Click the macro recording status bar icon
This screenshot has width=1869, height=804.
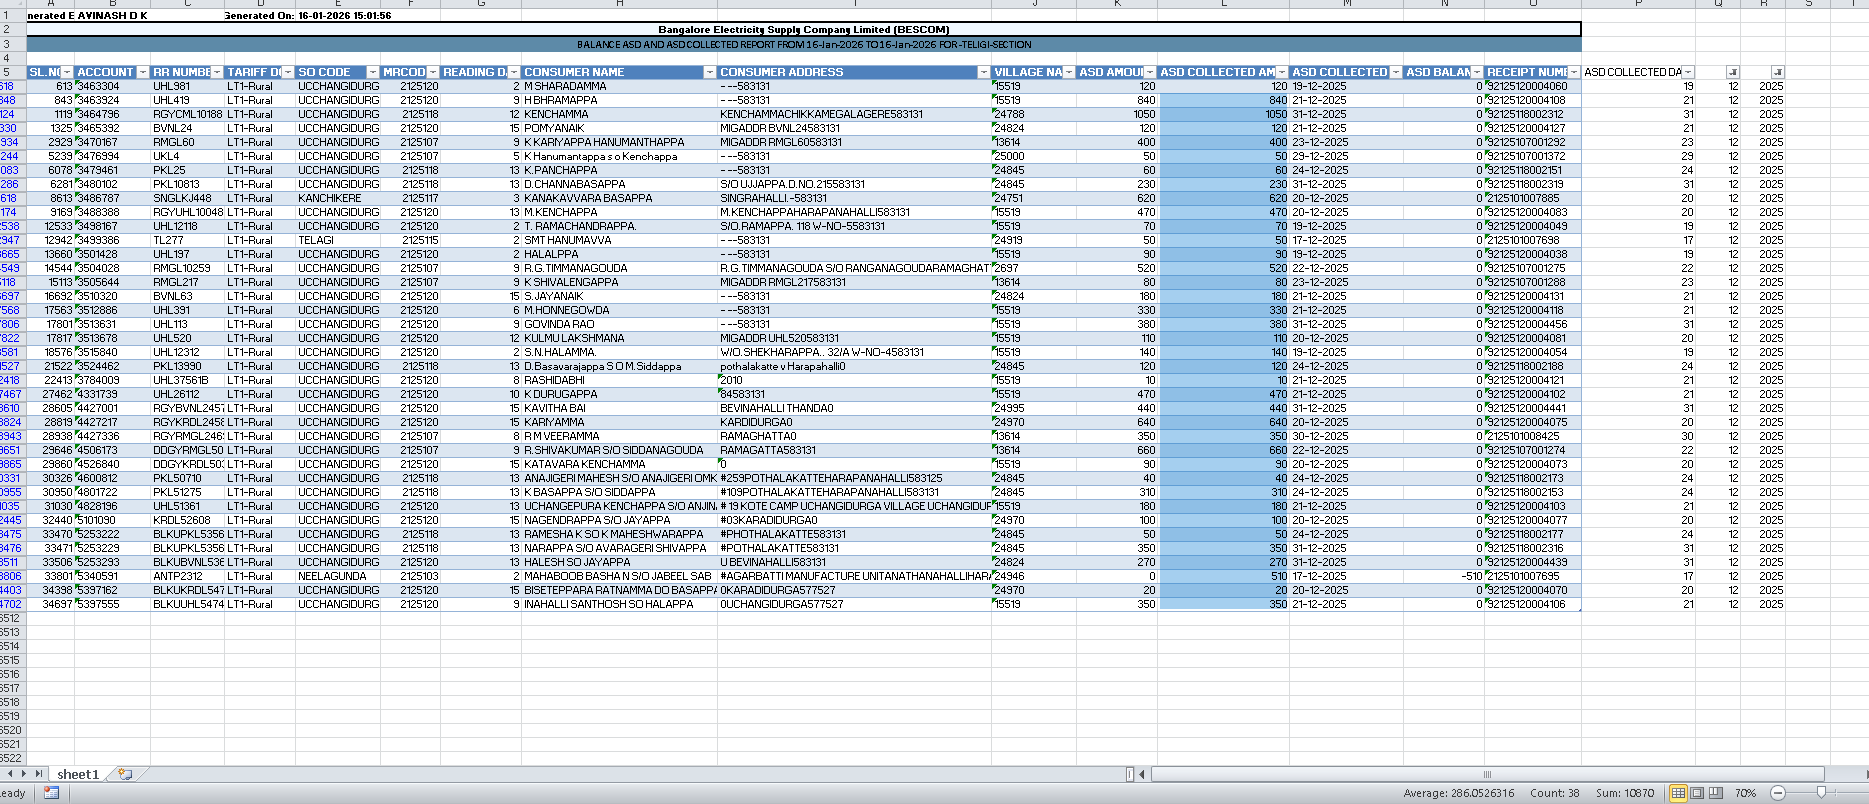pyautogui.click(x=51, y=793)
